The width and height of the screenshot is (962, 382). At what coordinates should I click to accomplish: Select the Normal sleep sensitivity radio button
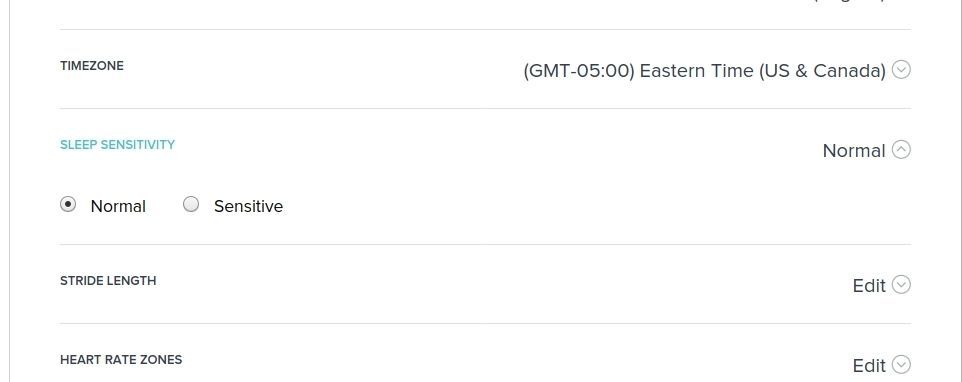tap(68, 204)
